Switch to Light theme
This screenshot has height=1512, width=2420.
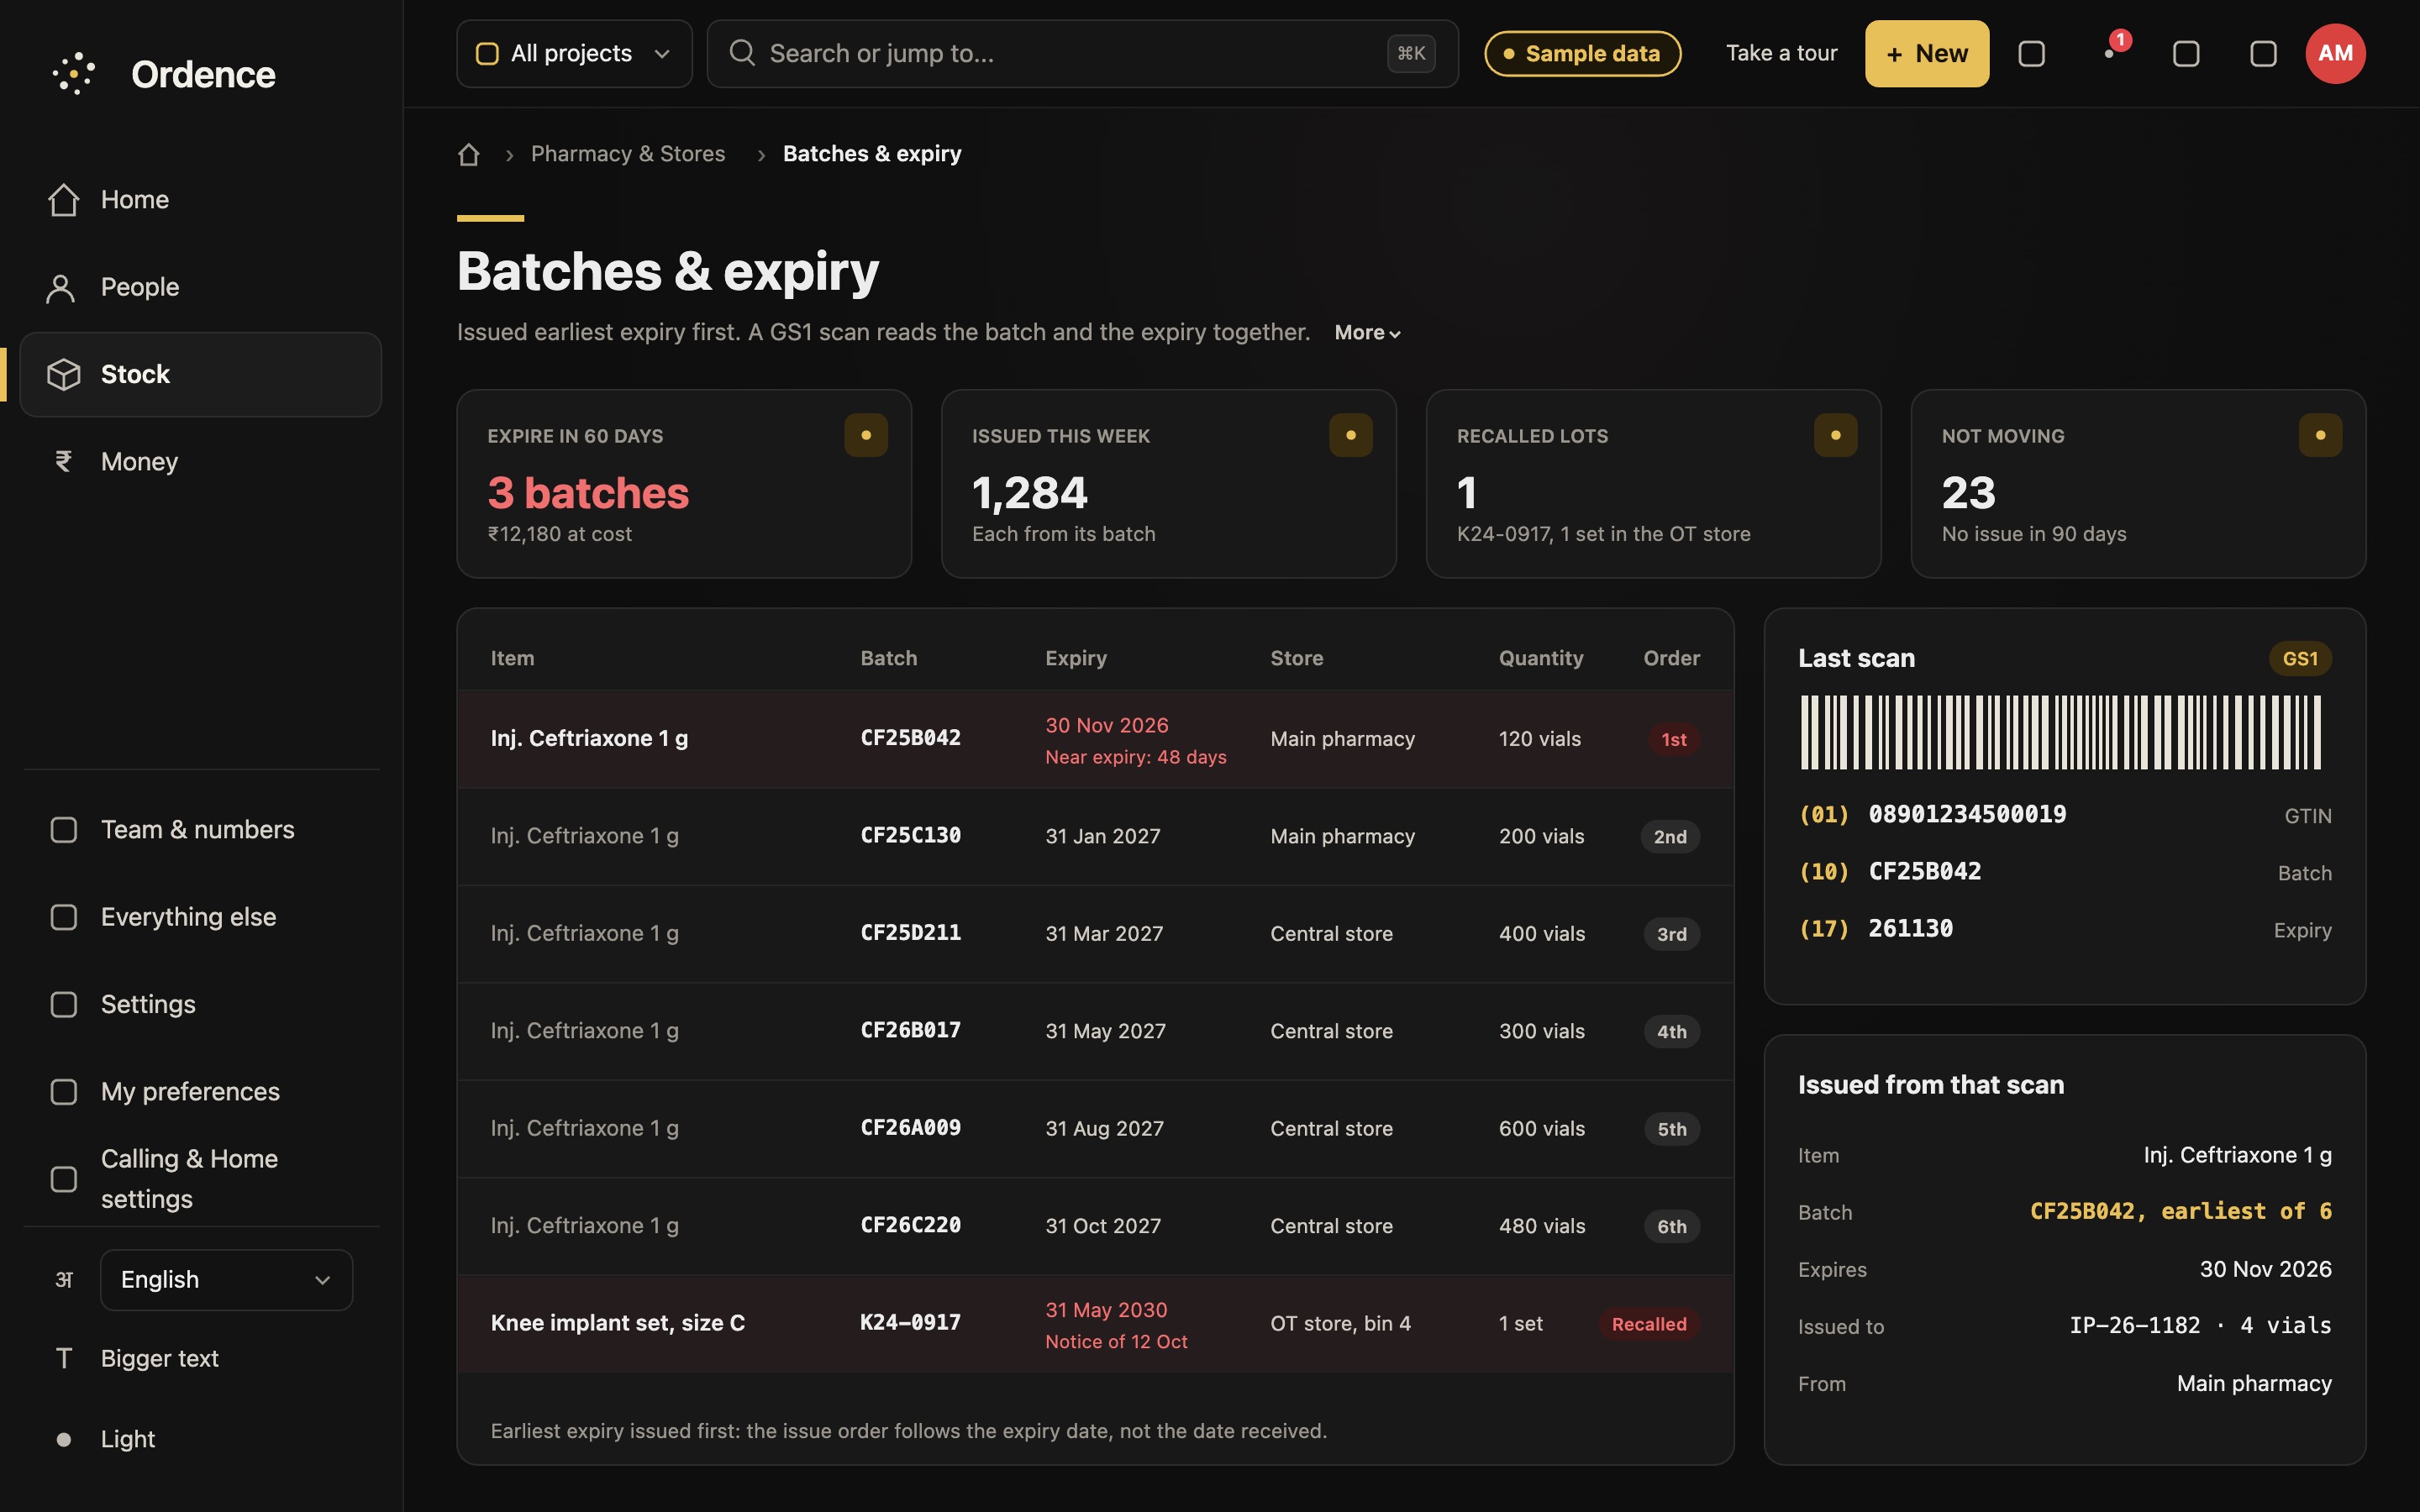point(200,1438)
